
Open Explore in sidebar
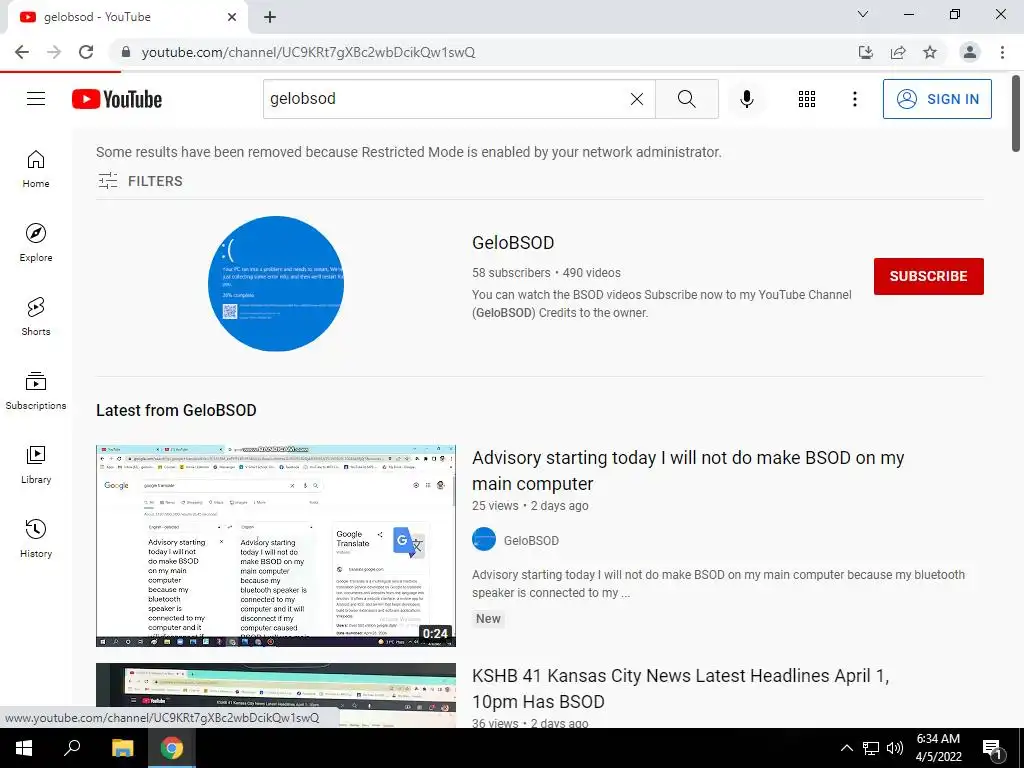[x=36, y=243]
